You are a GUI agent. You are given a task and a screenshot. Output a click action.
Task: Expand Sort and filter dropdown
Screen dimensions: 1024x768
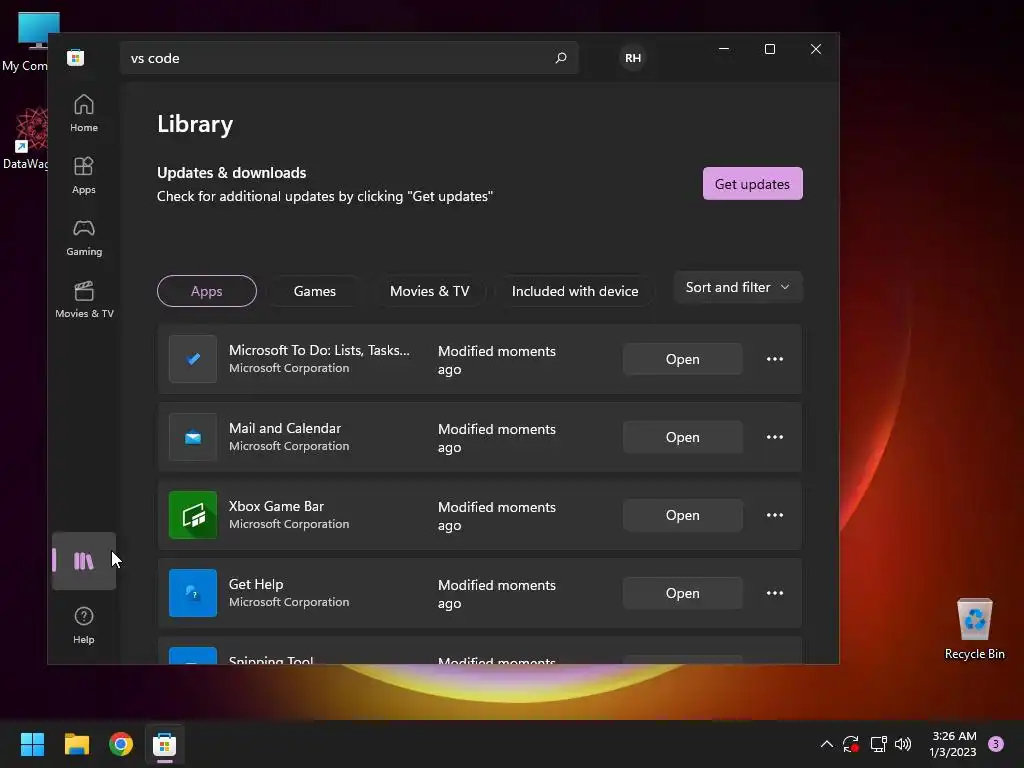tap(738, 287)
